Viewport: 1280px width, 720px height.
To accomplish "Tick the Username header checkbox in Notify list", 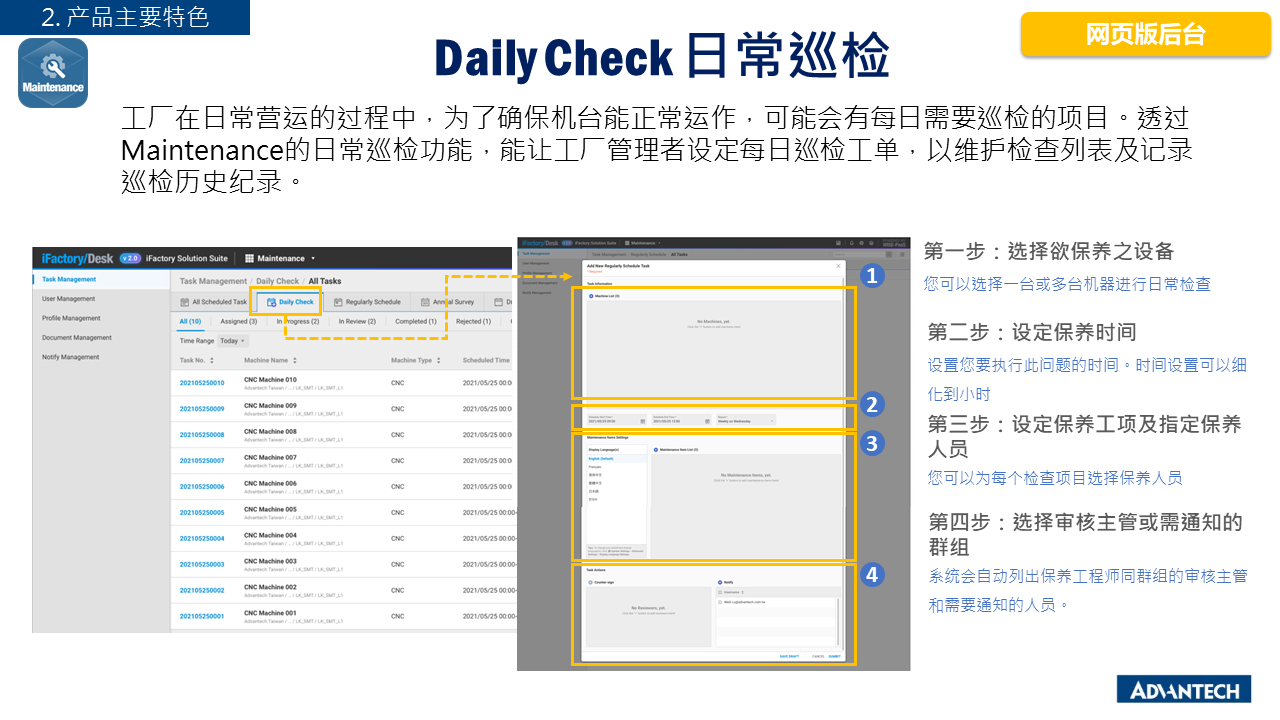I will pos(720,592).
